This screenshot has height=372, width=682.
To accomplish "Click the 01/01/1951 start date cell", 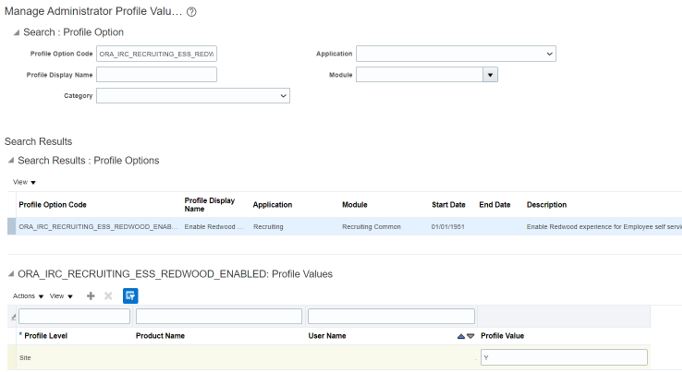I will click(x=448, y=227).
